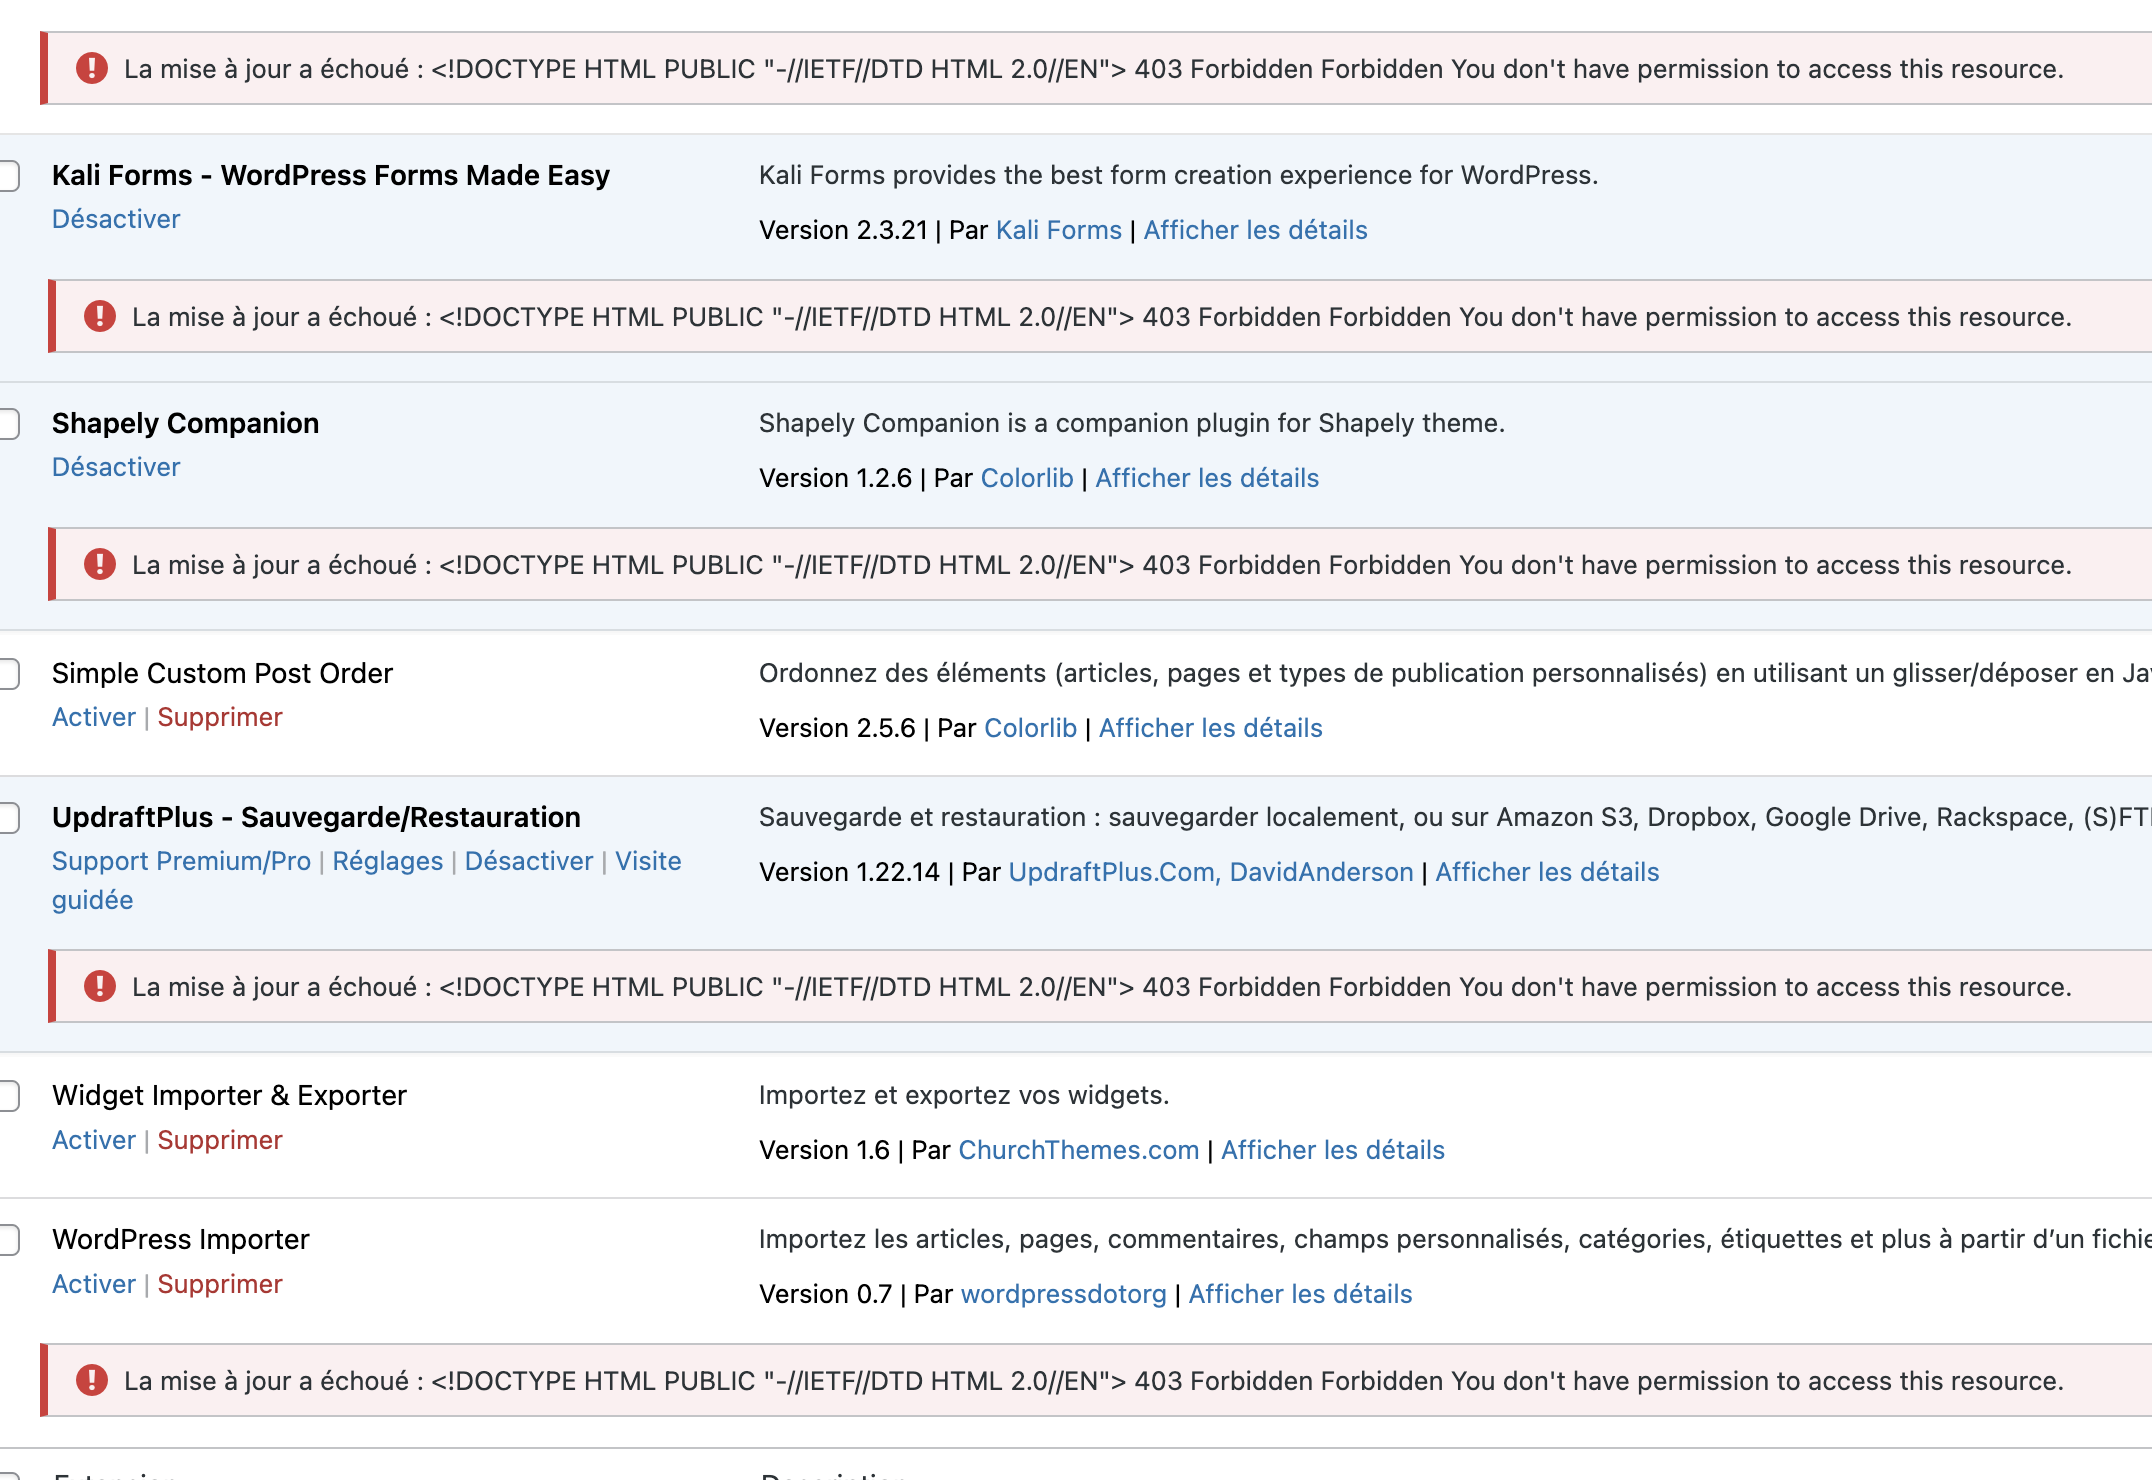Open wordpressdotorg author link

point(1063,1294)
